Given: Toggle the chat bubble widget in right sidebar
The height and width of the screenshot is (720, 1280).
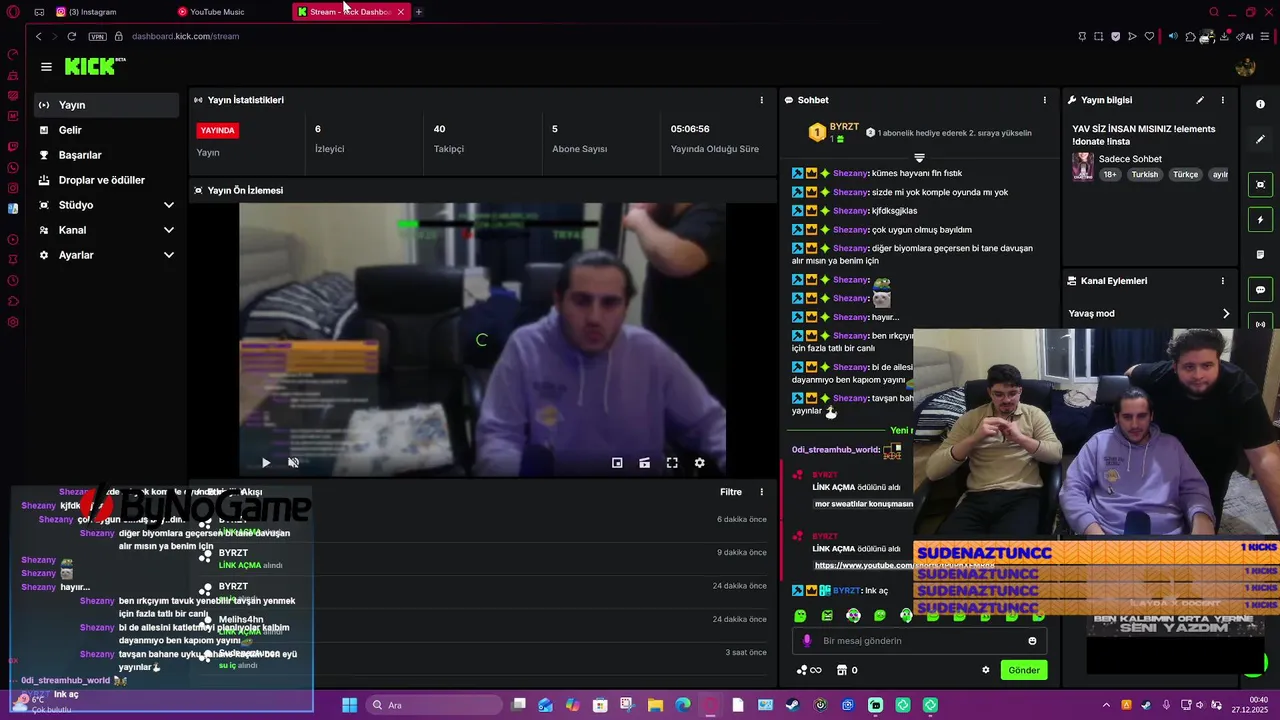Looking at the screenshot, I should coord(1260,290).
